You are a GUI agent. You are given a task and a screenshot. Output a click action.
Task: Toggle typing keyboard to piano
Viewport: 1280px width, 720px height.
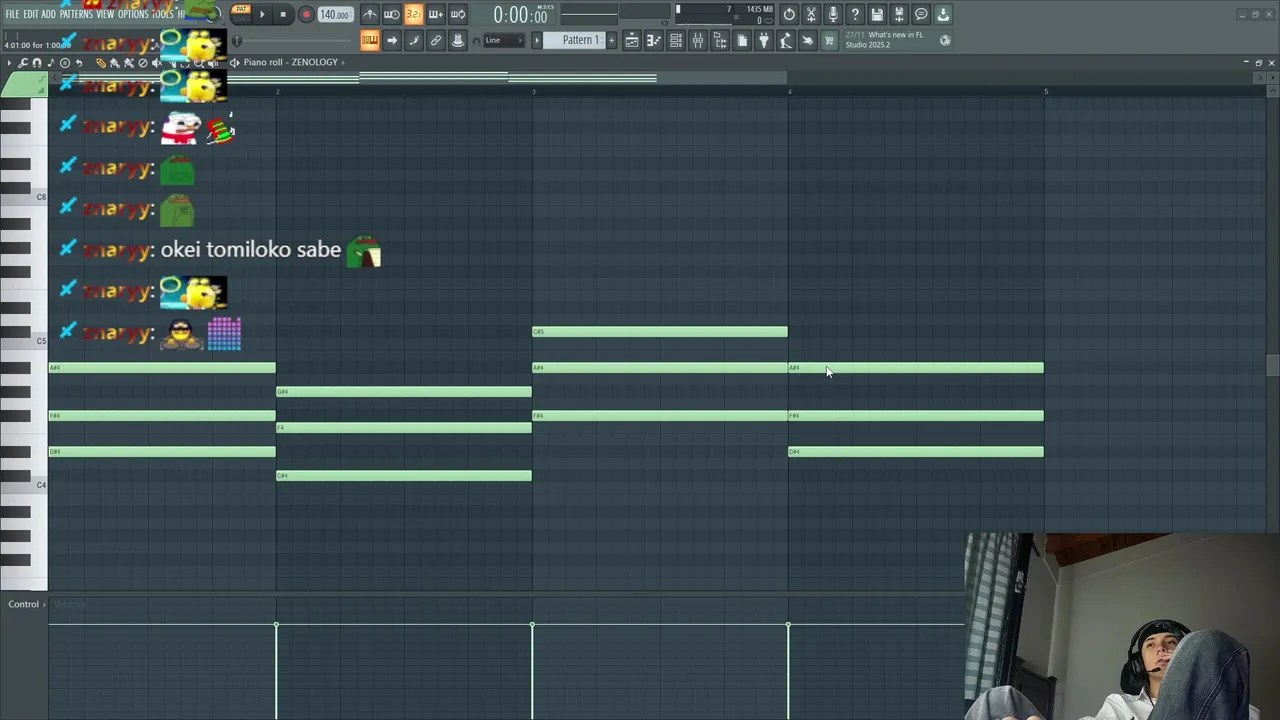(370, 40)
